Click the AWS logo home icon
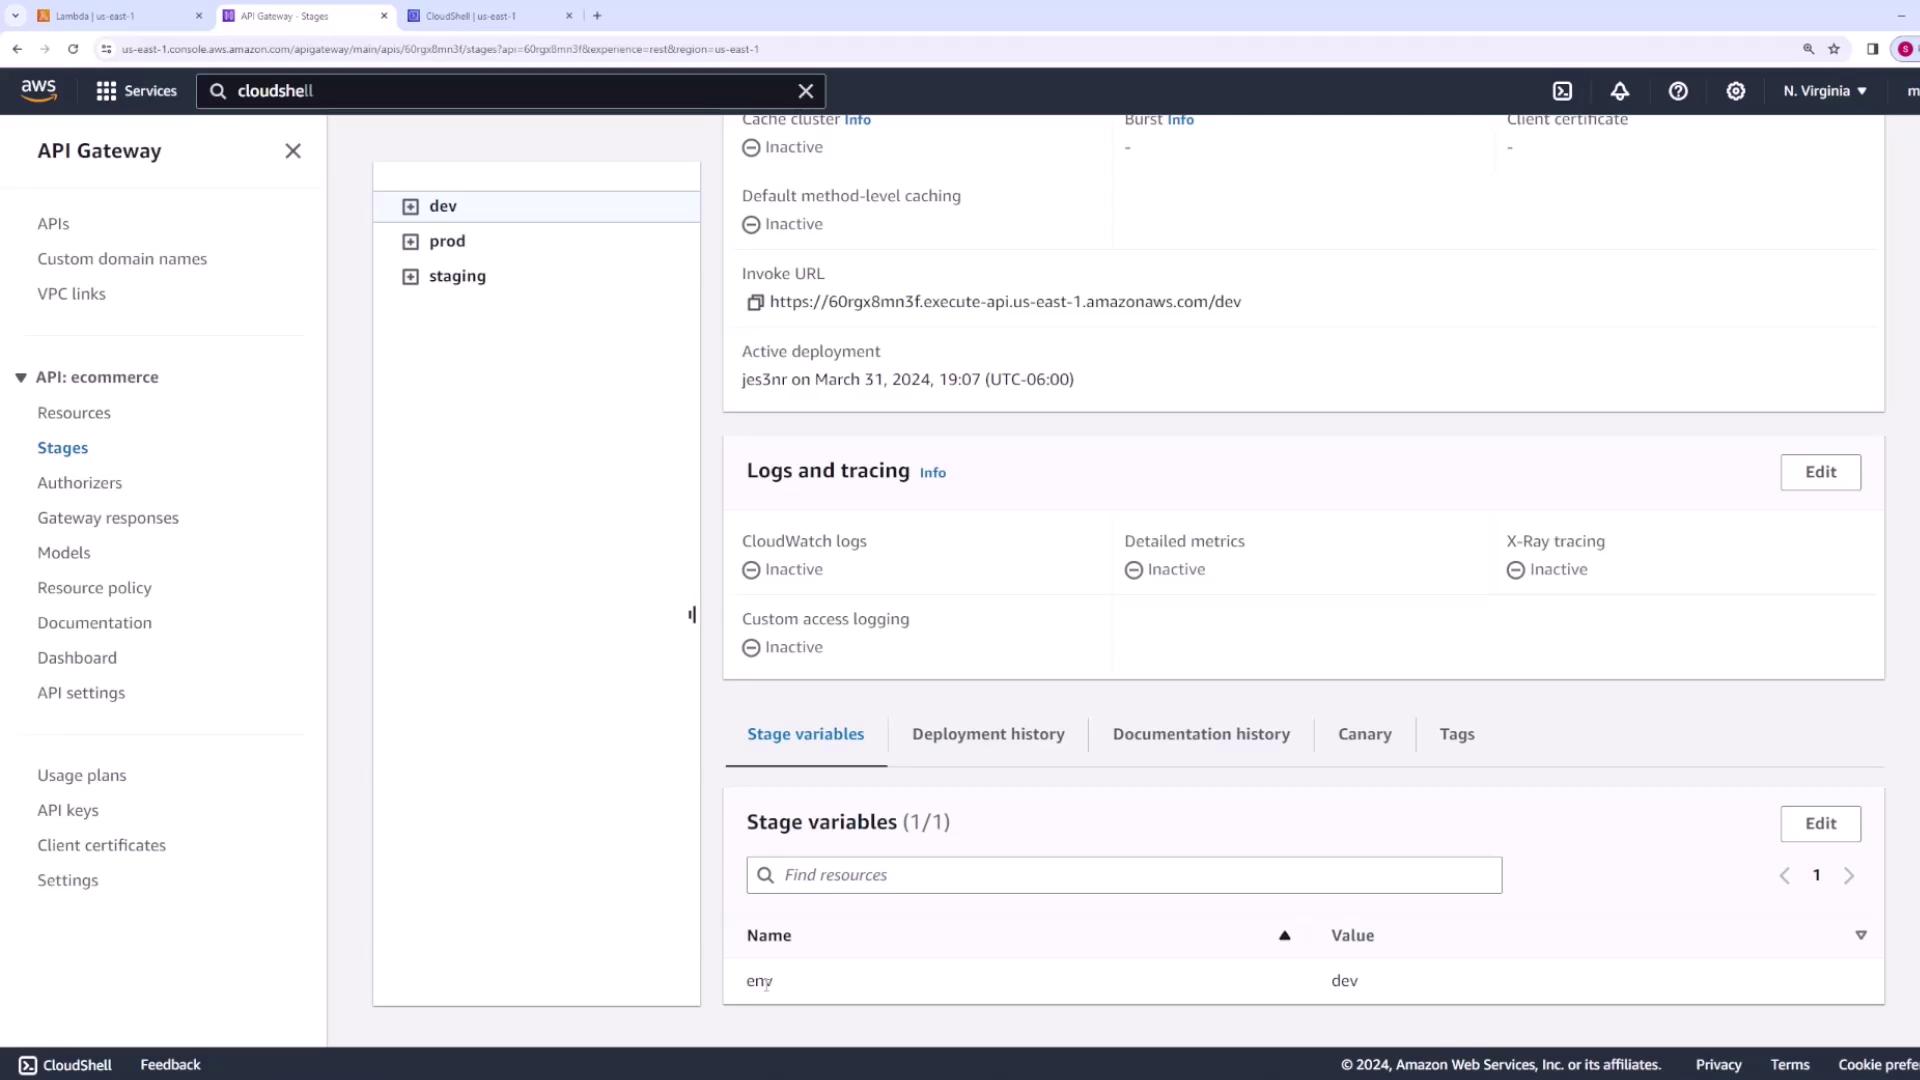Viewport: 1920px width, 1080px height. point(39,90)
